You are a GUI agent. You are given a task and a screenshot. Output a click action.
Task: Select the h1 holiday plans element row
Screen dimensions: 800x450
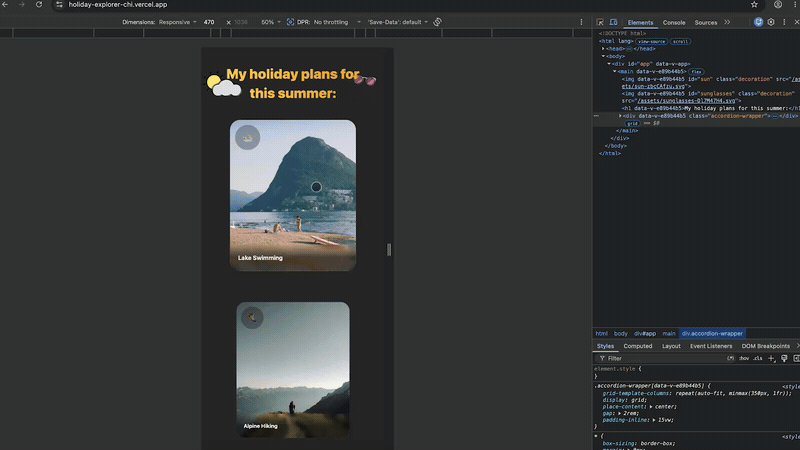point(710,109)
